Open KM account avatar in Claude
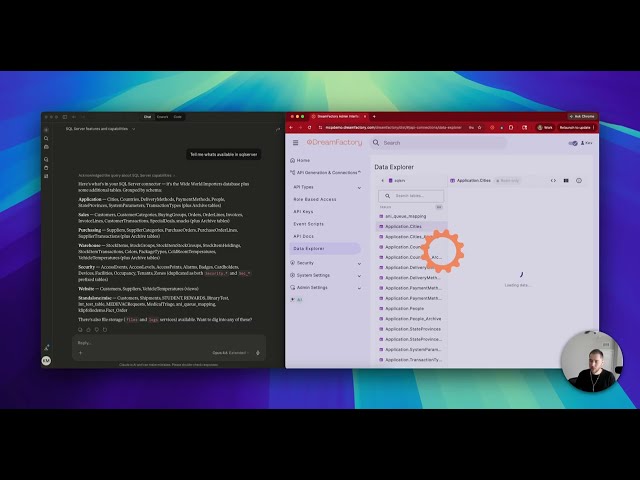The image size is (640, 480). coord(46,360)
